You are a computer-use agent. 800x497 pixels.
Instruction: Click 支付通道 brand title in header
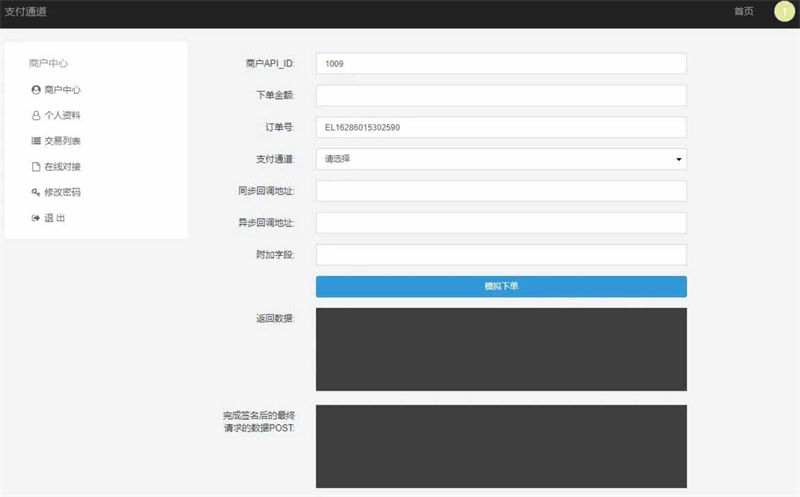click(26, 12)
